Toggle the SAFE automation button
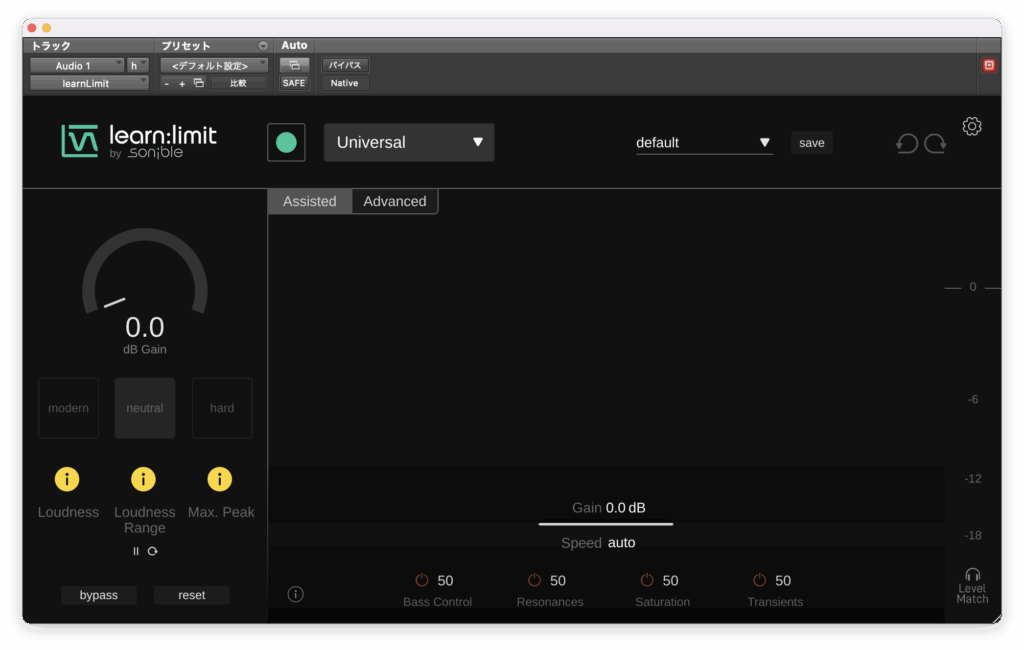This screenshot has height=650, width=1024. pos(294,83)
